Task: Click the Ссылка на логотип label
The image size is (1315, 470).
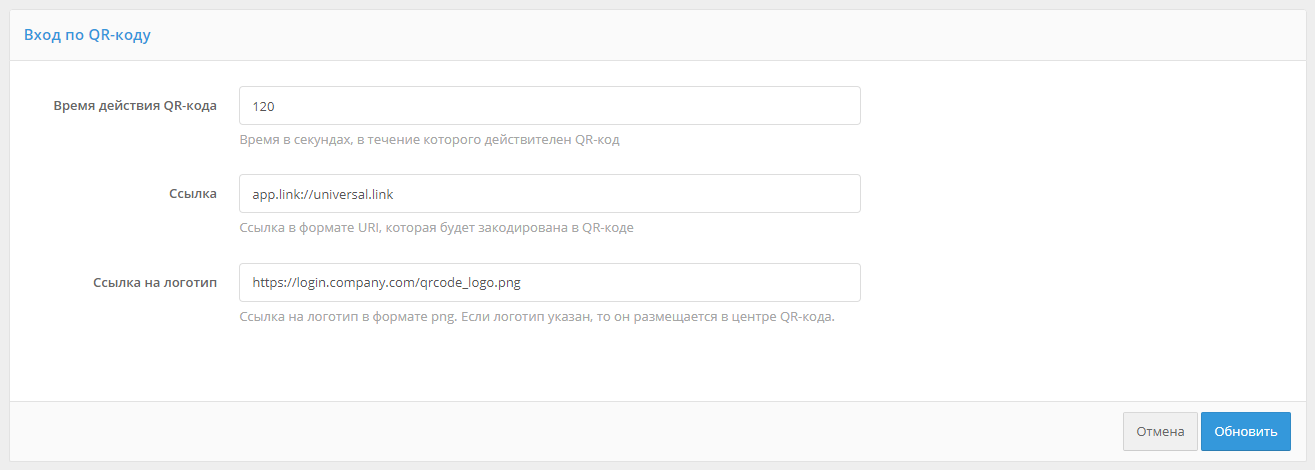Action: pos(155,282)
